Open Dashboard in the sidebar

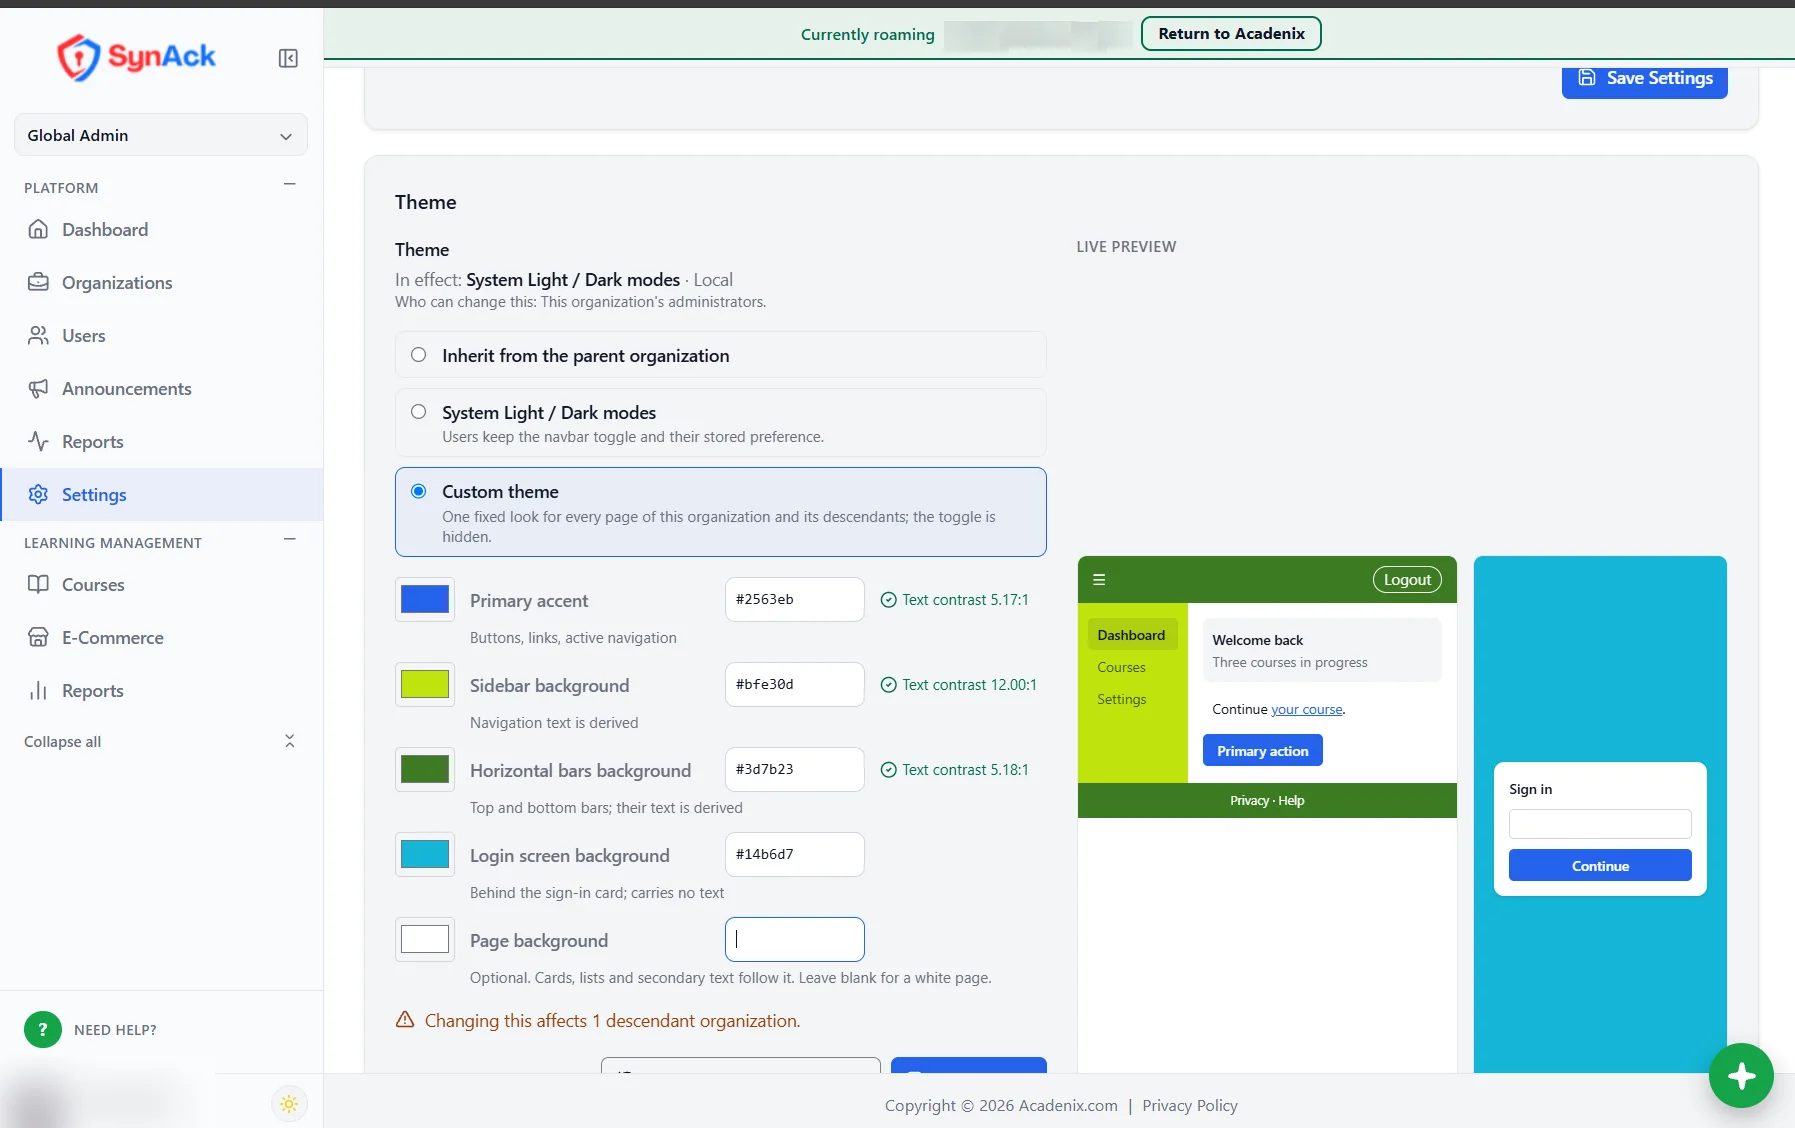pos(160,229)
